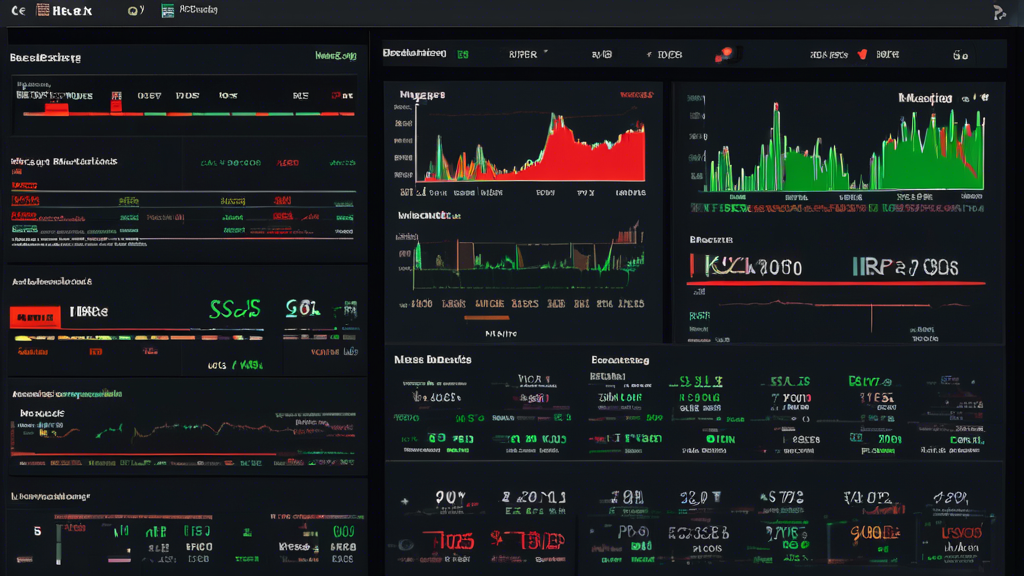Click the green badge in the chart toolbar
This screenshot has width=1024, height=576.
point(463,54)
